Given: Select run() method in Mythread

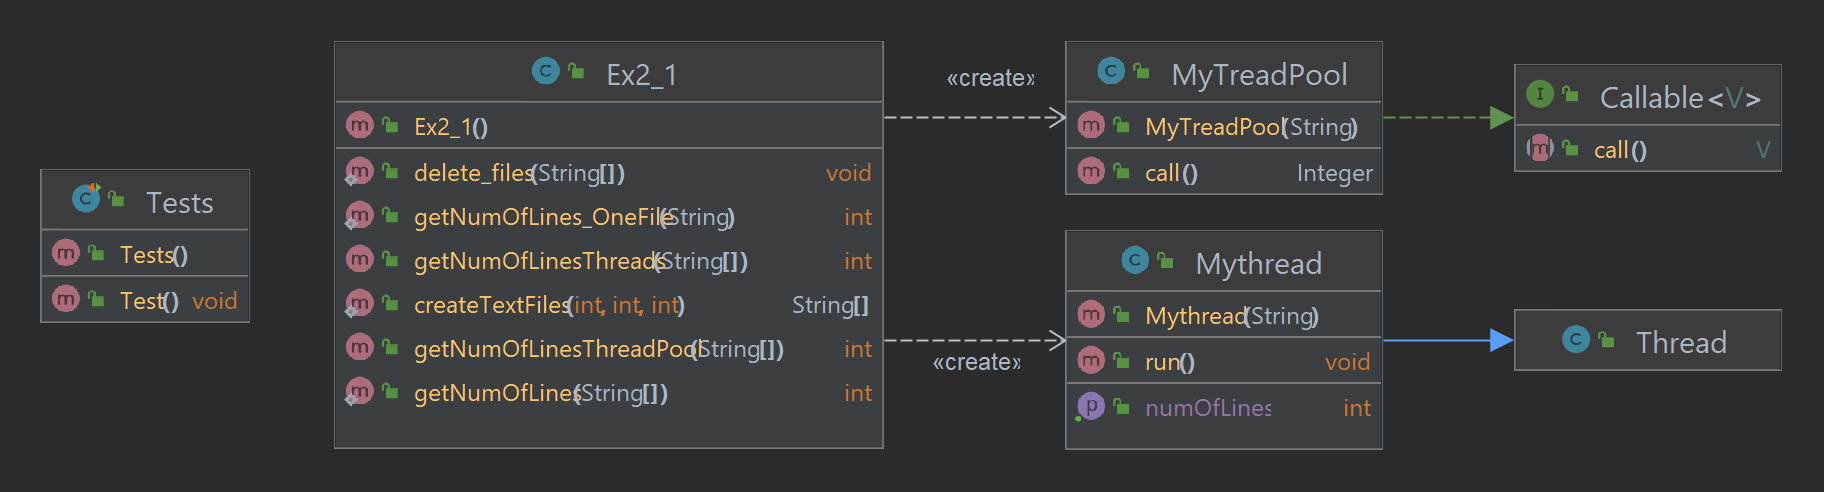Looking at the screenshot, I should [1170, 362].
